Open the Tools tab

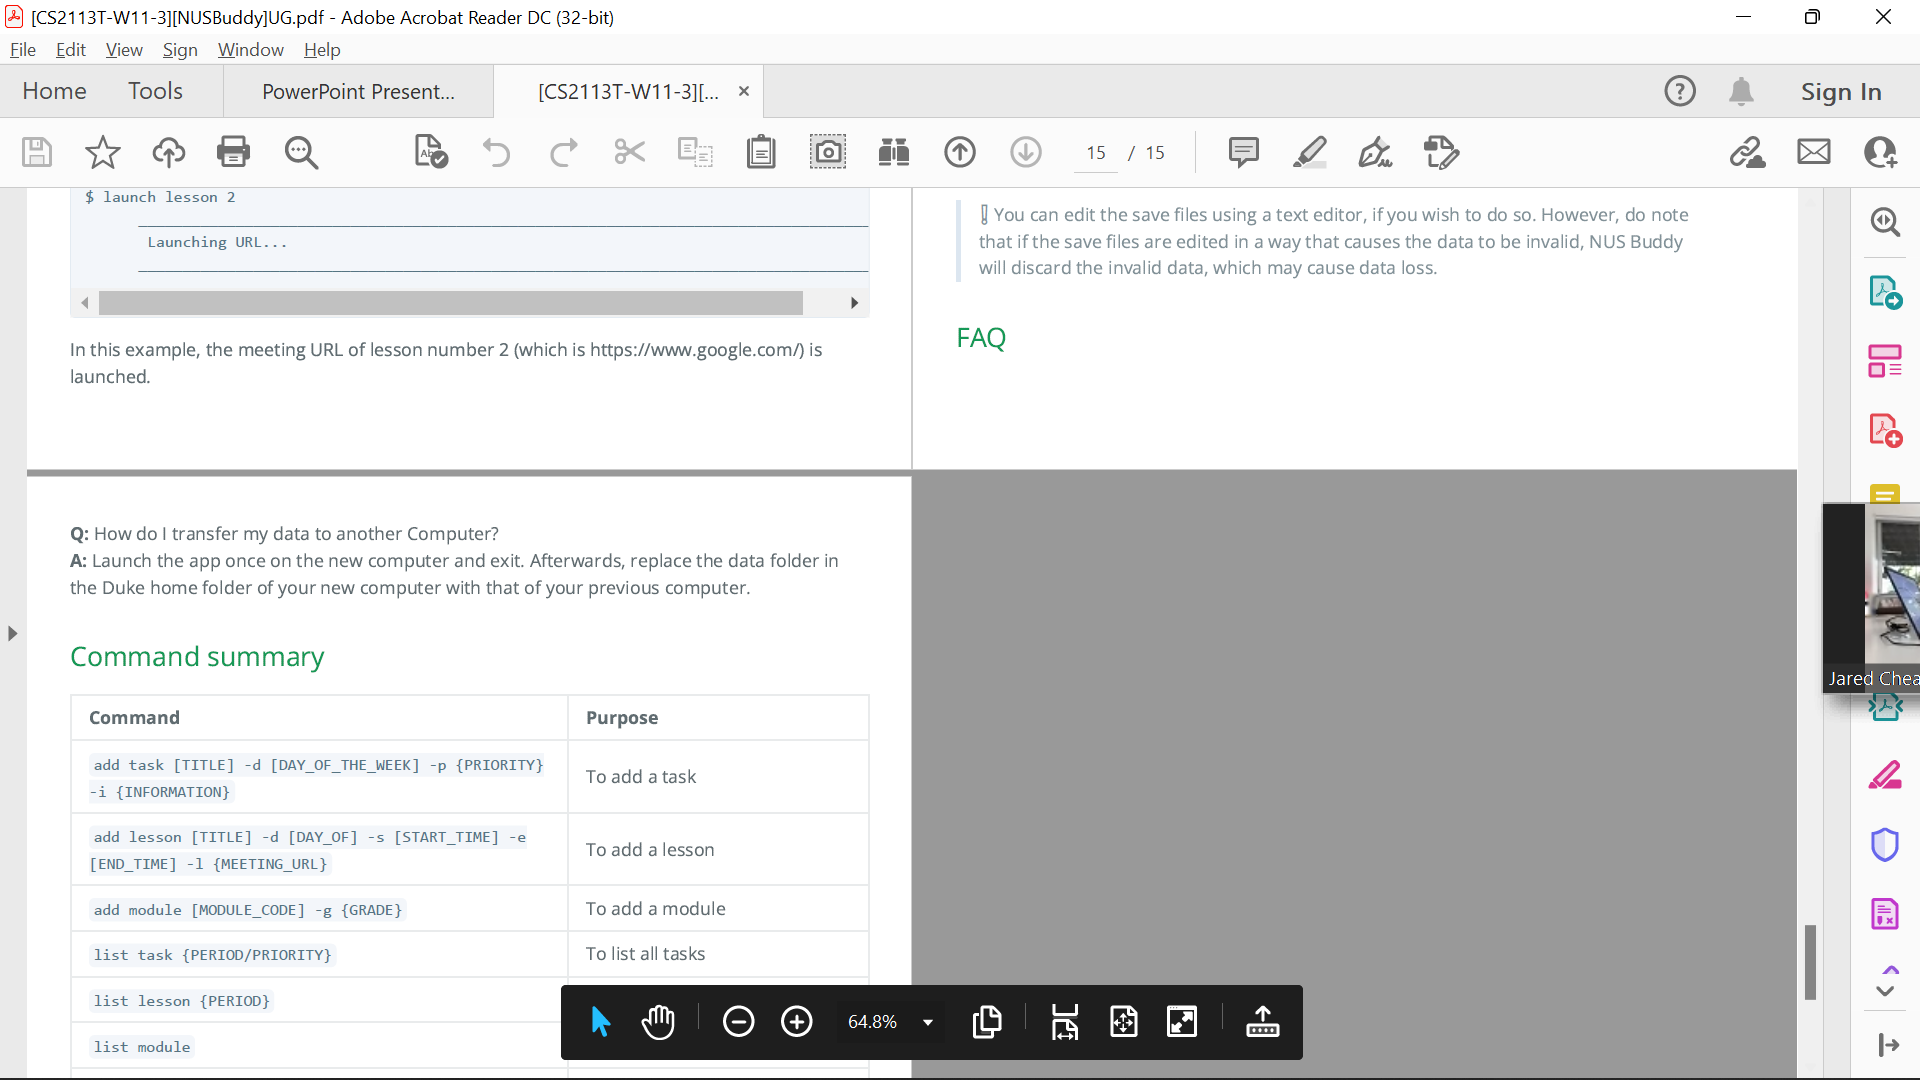click(155, 92)
